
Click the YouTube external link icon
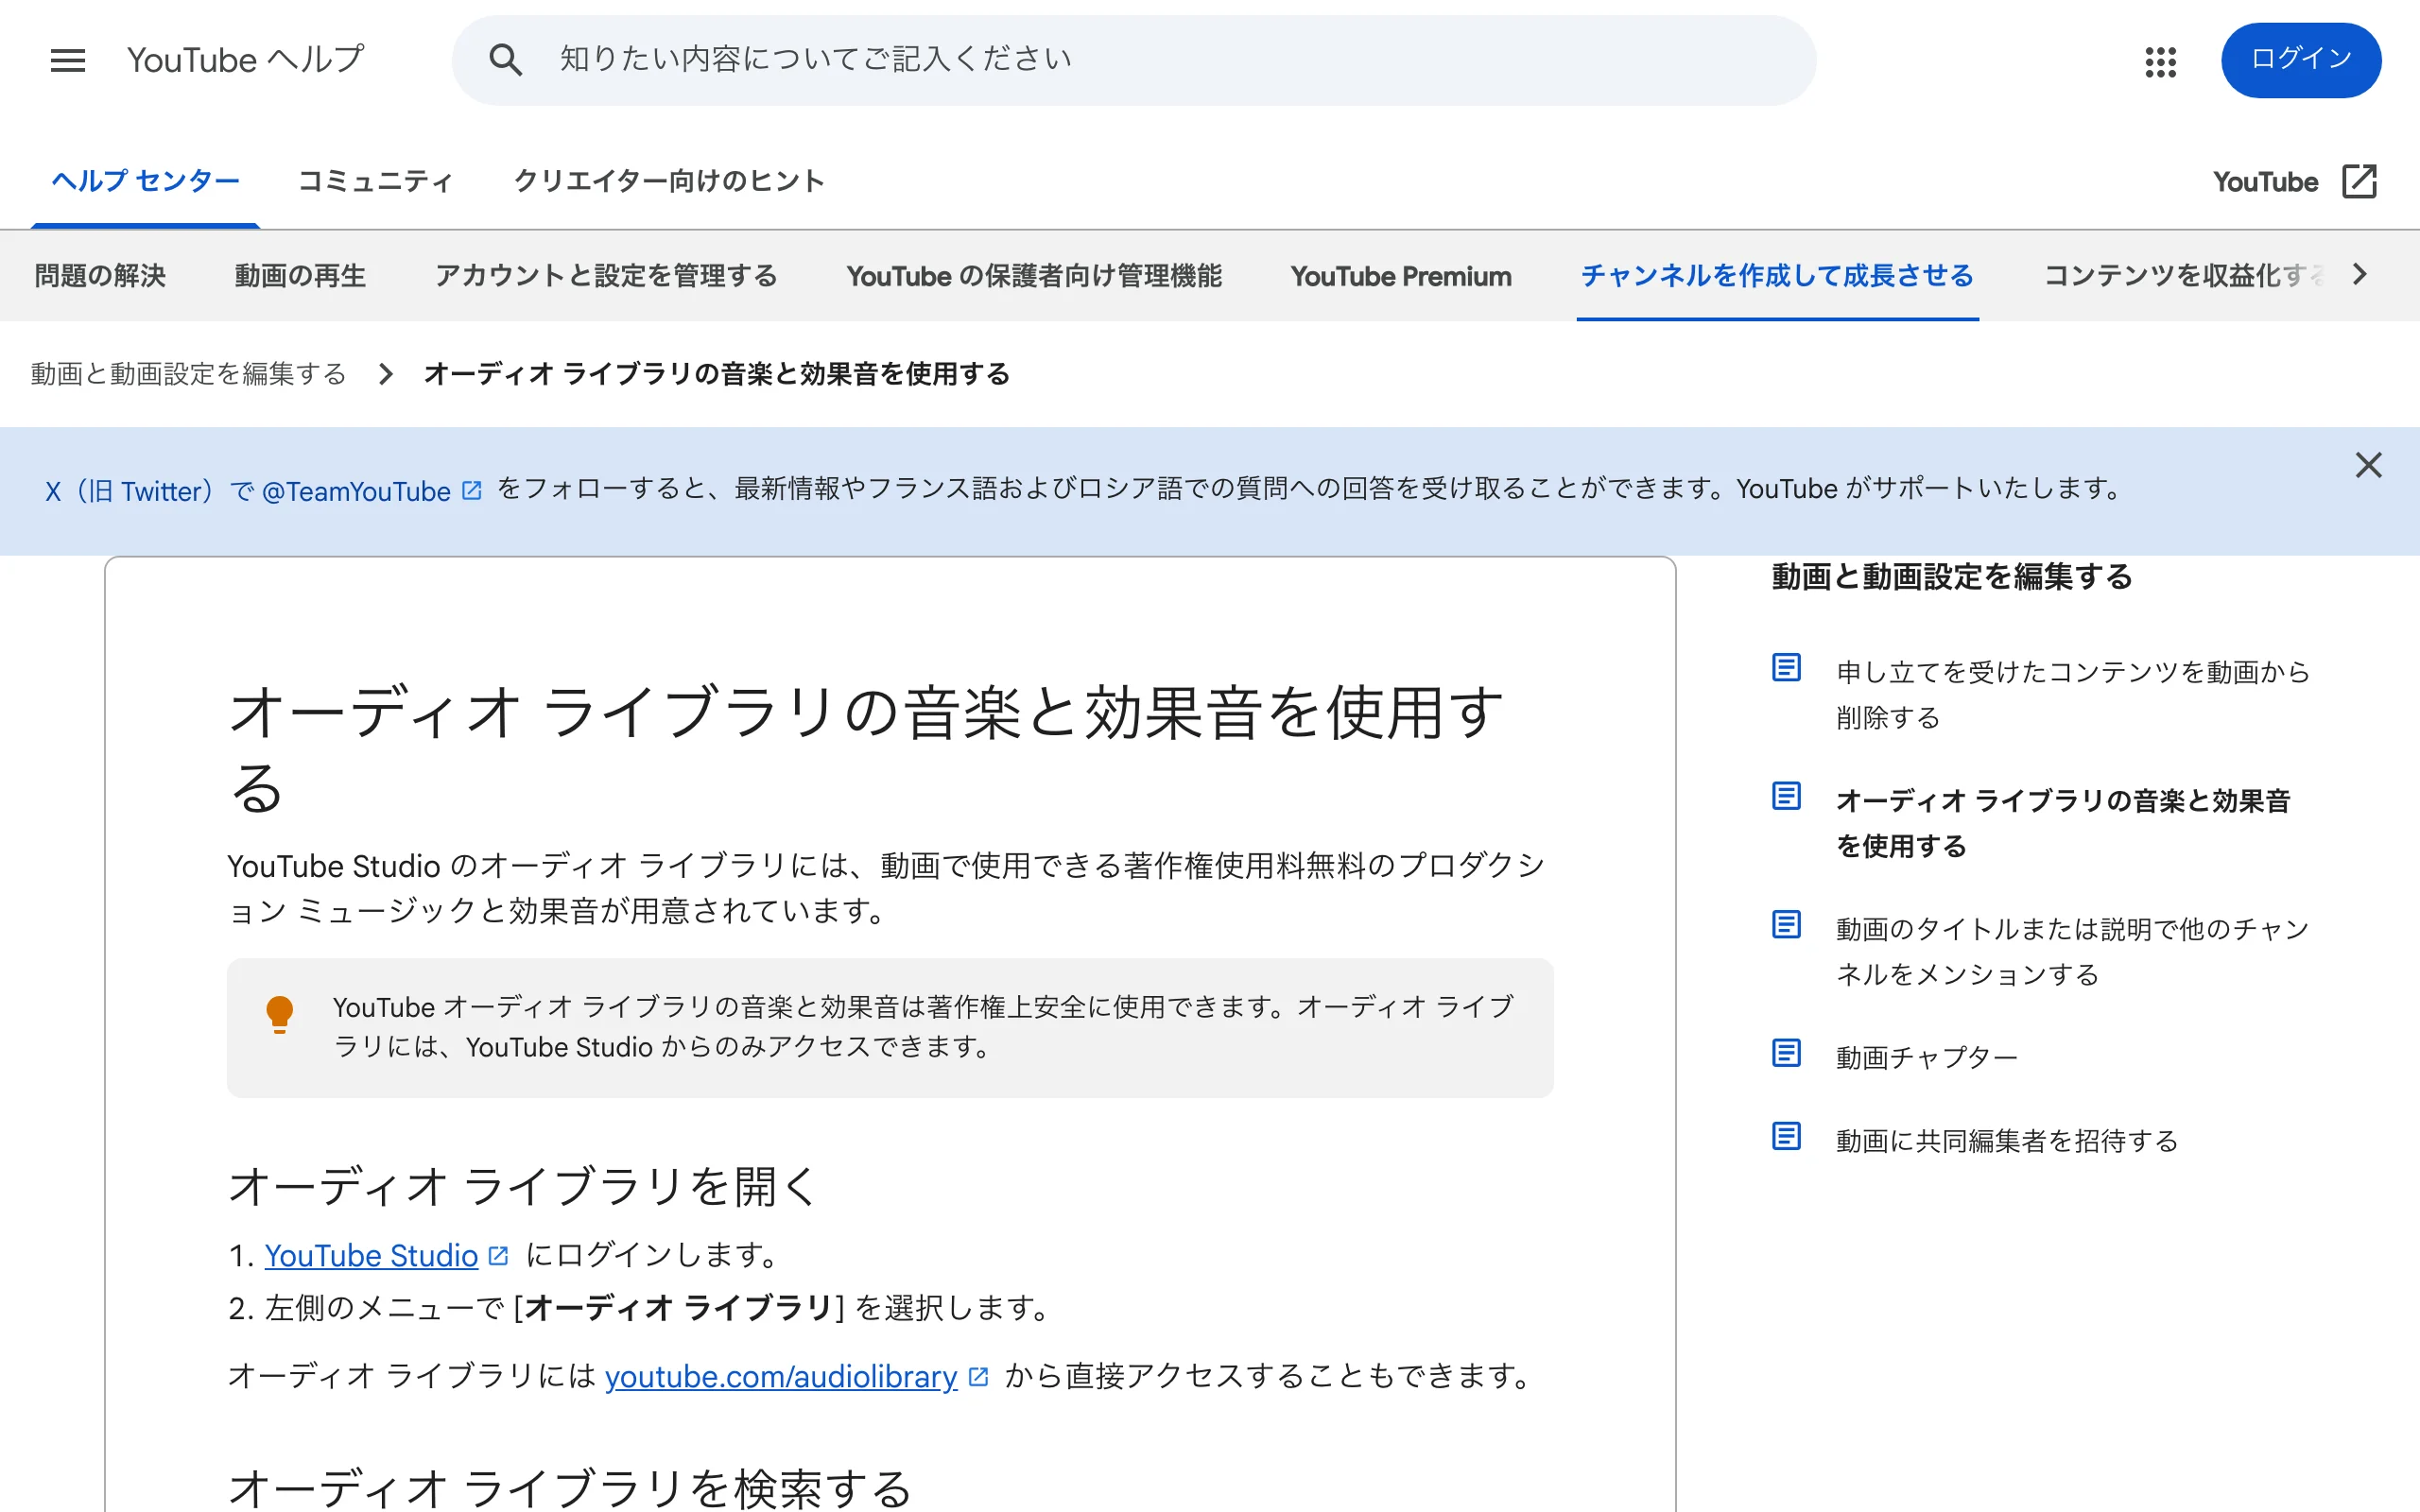point(2359,181)
